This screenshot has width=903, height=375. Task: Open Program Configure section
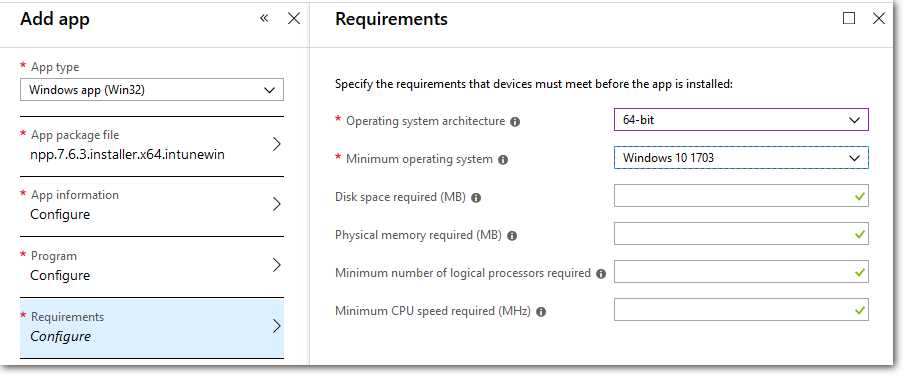152,267
